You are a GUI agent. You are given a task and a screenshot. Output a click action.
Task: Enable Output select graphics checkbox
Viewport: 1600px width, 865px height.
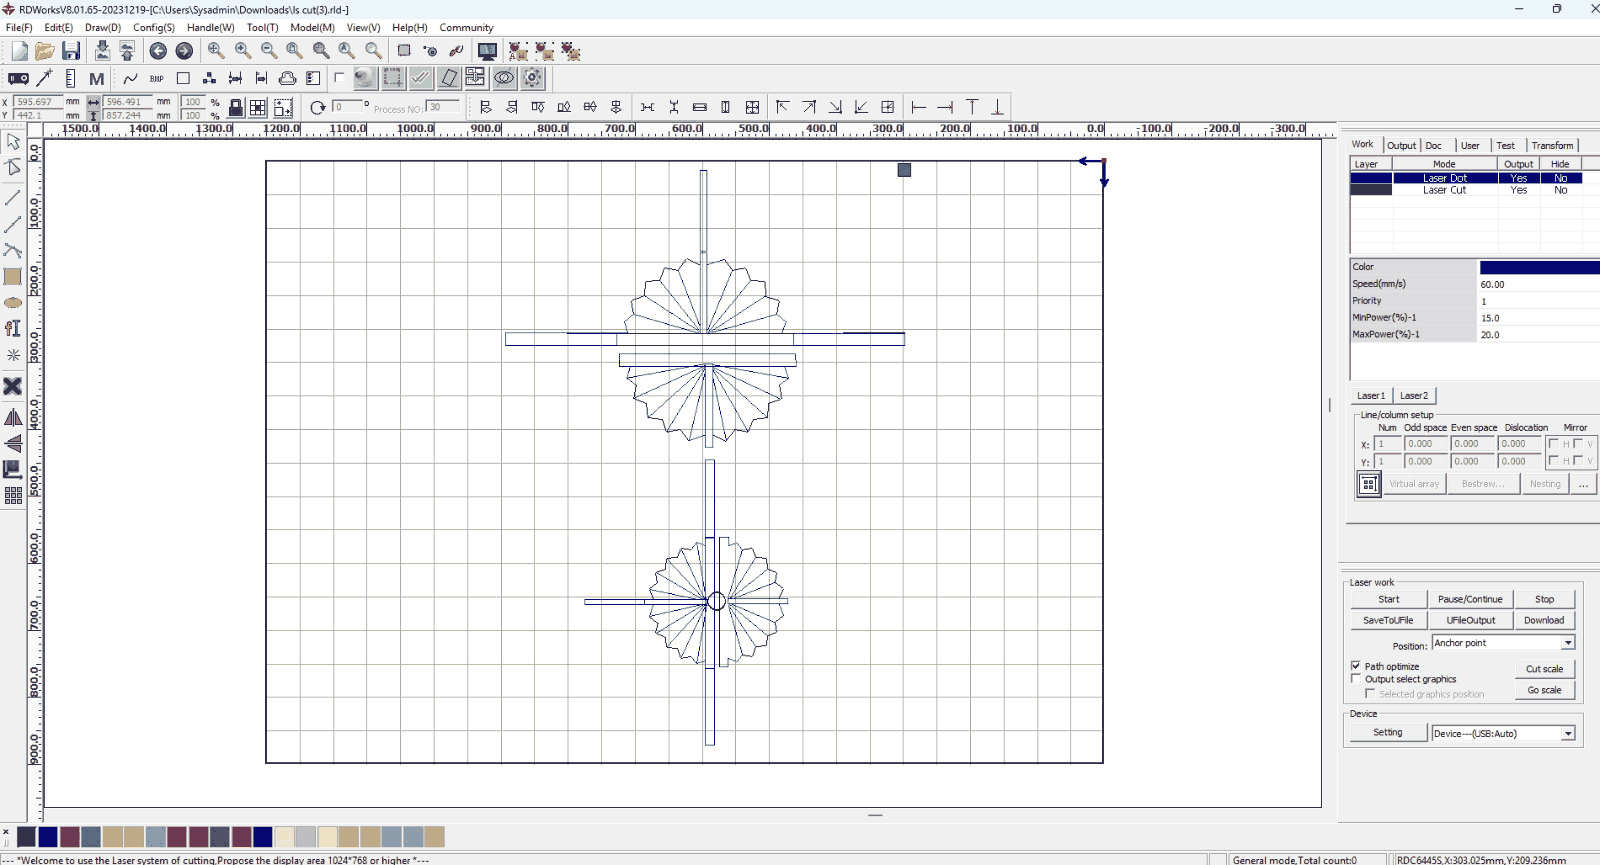1356,679
